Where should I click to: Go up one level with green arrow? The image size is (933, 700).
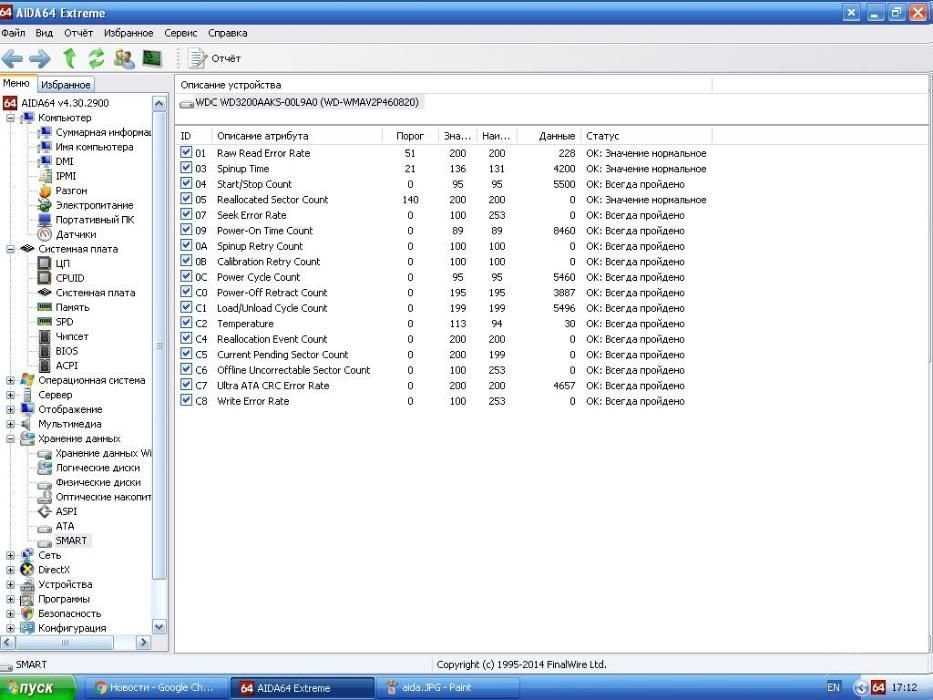tap(70, 58)
